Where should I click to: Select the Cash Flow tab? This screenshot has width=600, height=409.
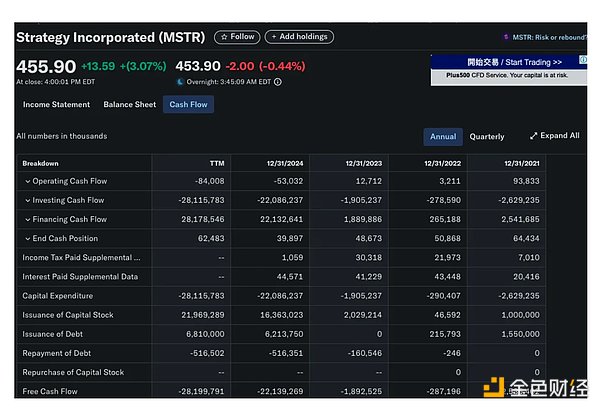click(189, 104)
